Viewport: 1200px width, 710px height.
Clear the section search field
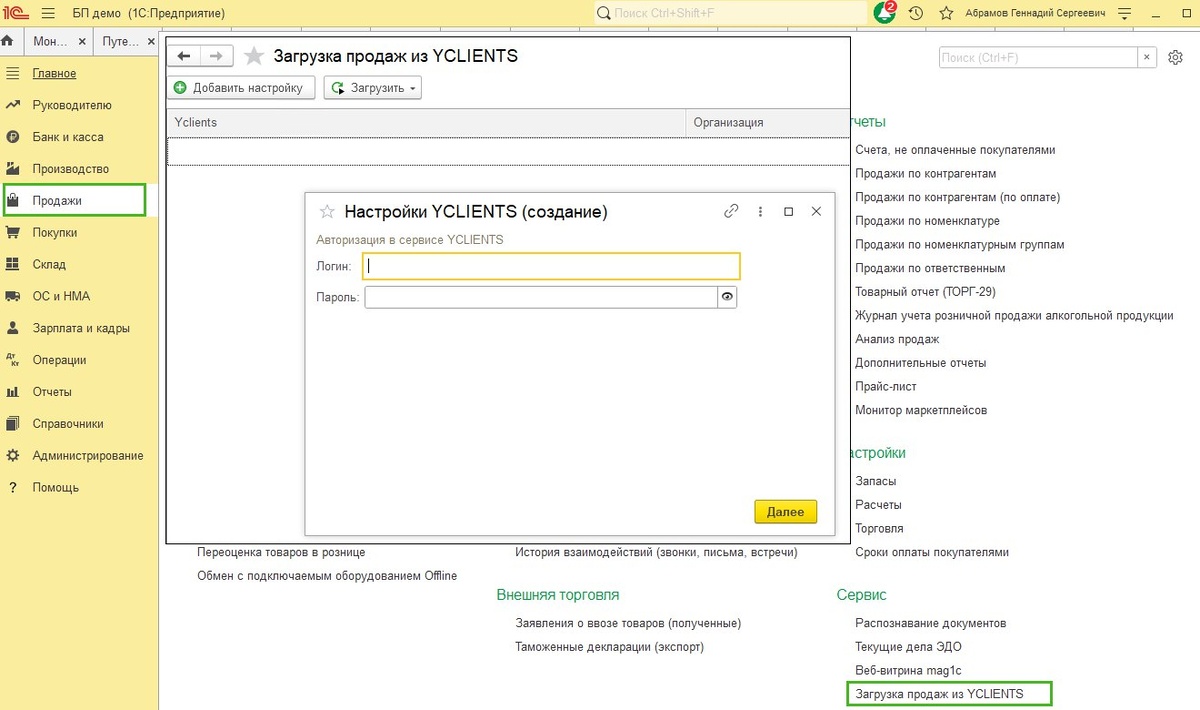tap(1147, 58)
